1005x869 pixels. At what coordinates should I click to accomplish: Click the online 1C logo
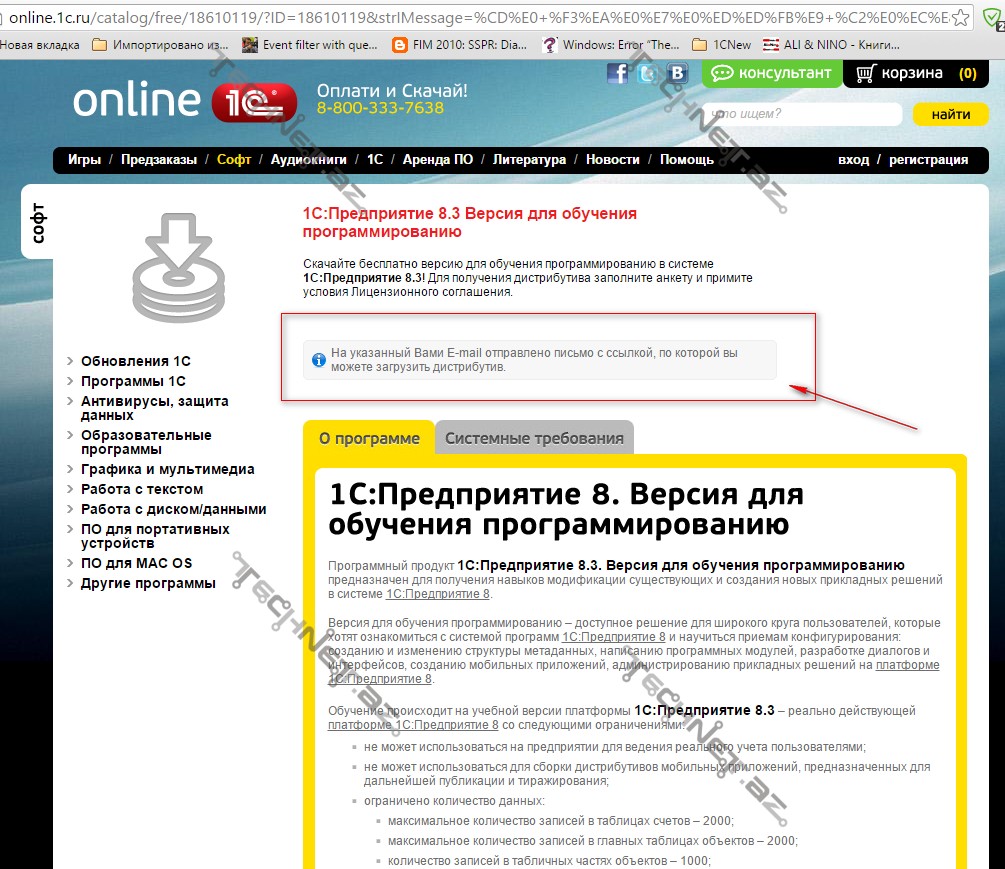[185, 101]
